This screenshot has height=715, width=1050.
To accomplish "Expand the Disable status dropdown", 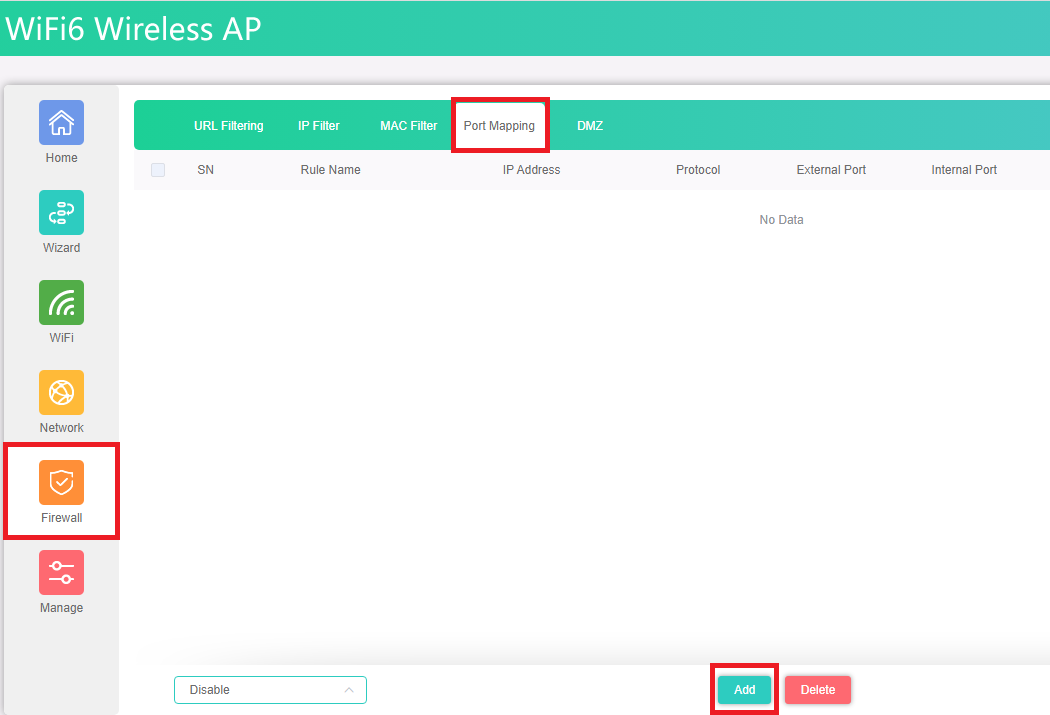I will click(270, 690).
